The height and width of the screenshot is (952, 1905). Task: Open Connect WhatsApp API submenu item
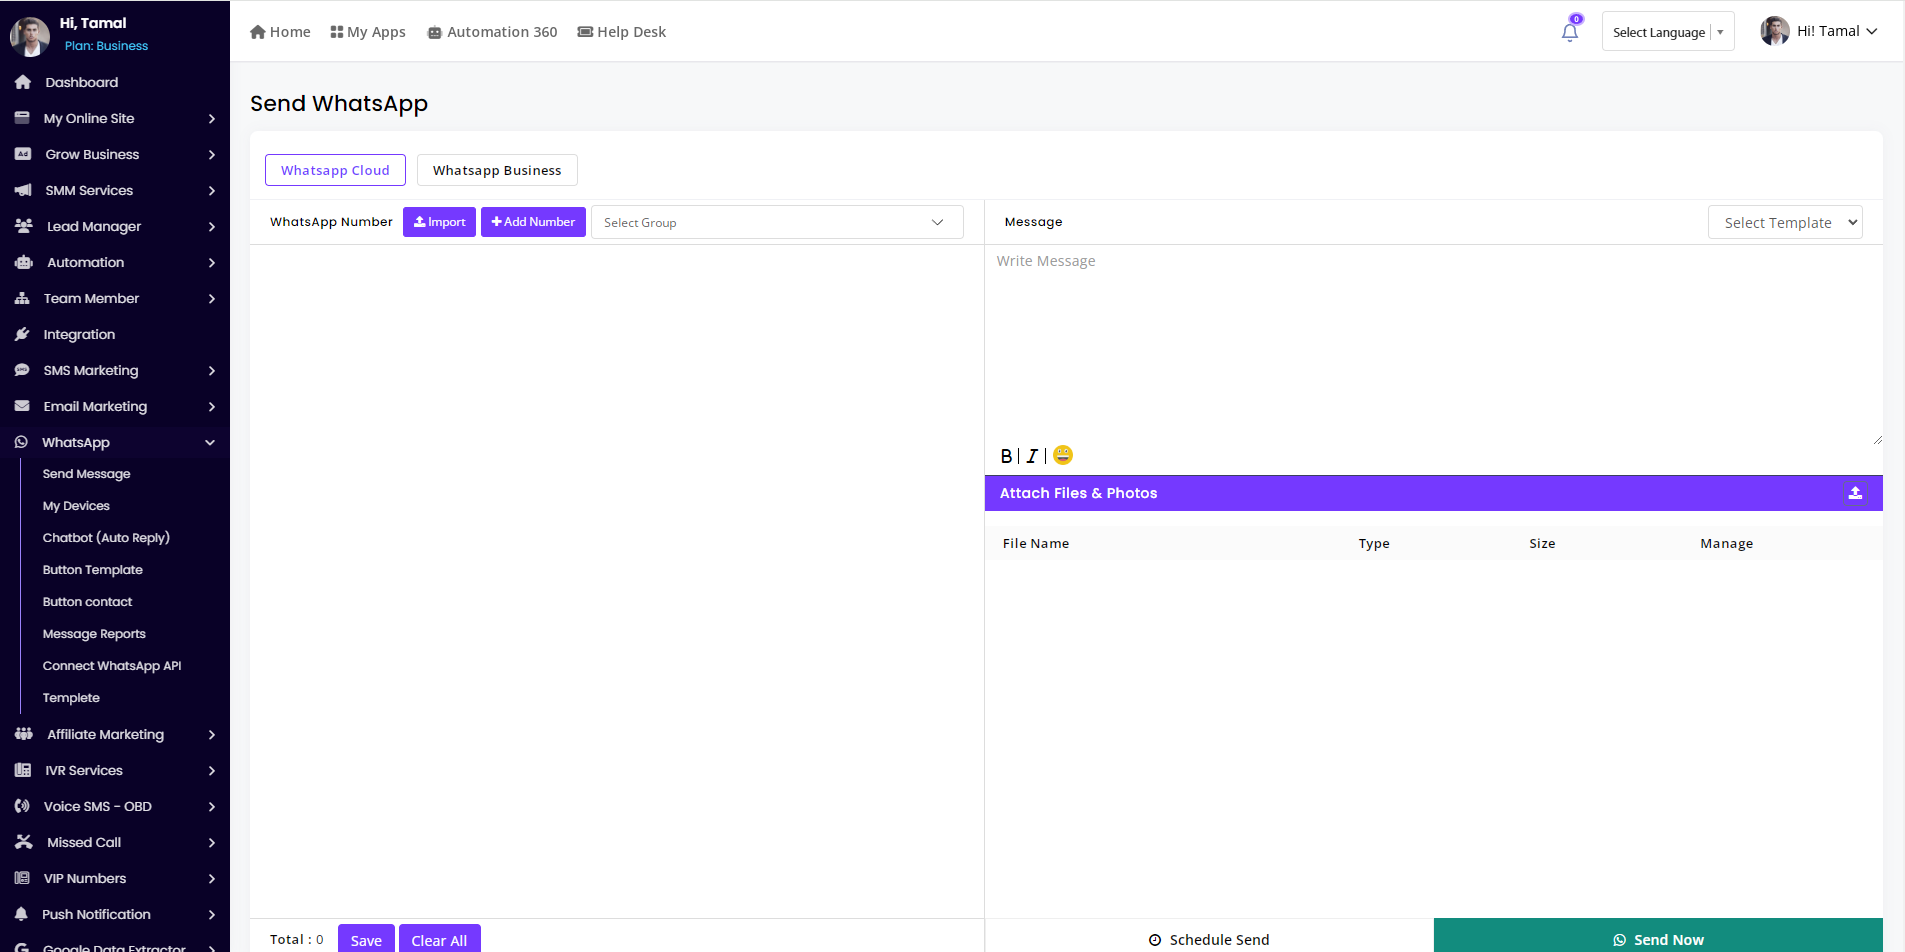click(x=112, y=666)
